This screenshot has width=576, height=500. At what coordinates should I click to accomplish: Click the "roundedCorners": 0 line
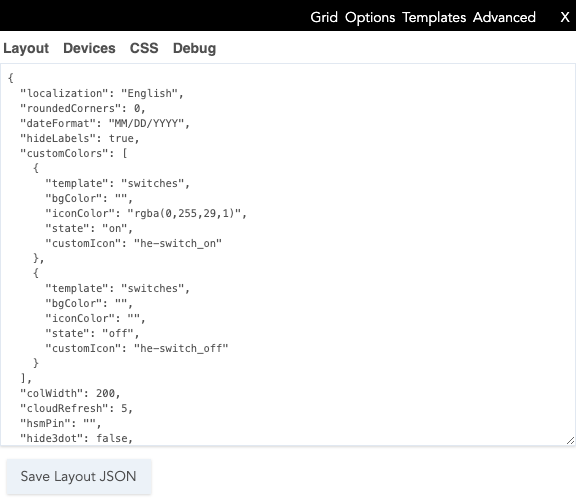coord(83,108)
